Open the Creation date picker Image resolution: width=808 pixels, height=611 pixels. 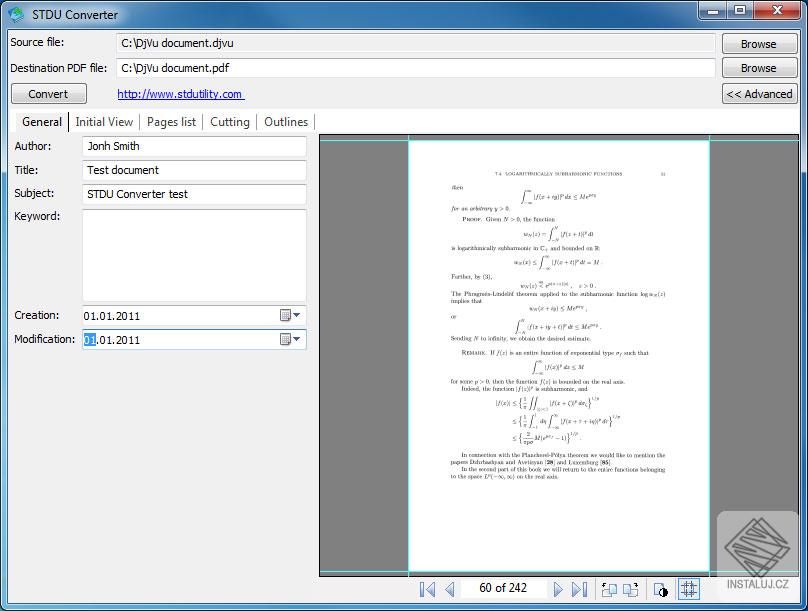286,315
